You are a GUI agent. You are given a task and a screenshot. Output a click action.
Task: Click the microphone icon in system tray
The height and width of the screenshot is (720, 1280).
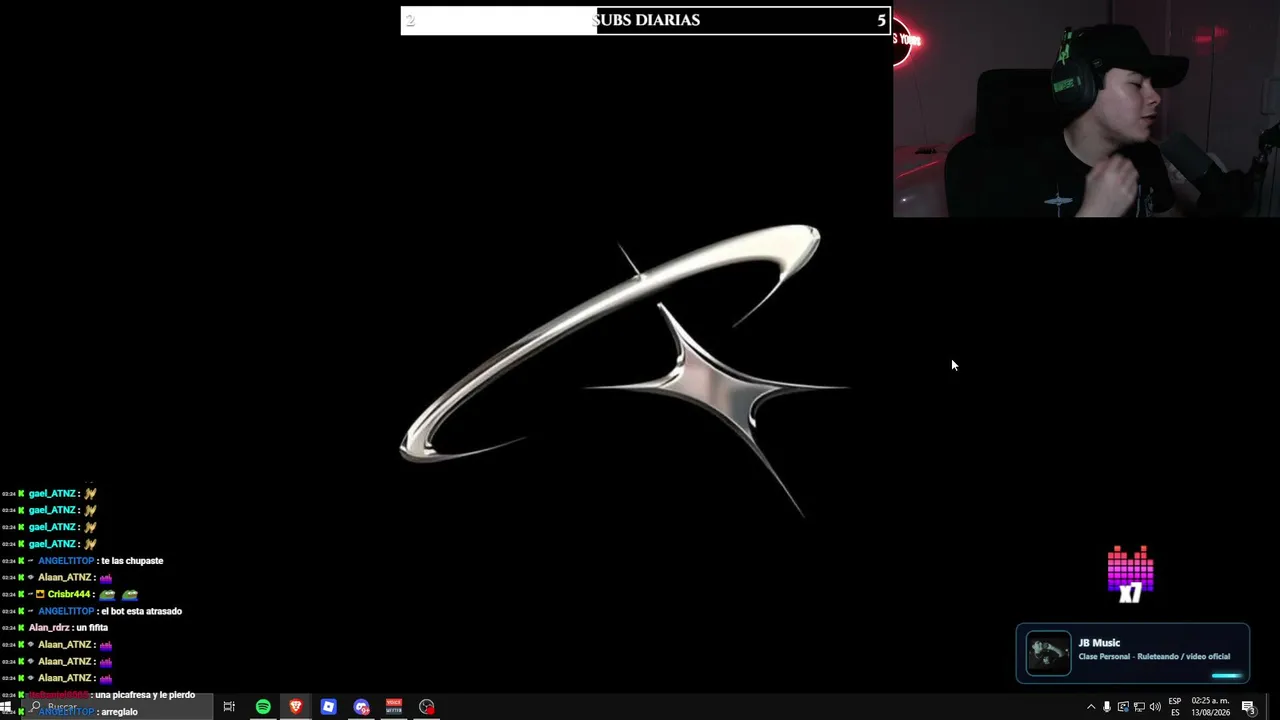[1107, 707]
